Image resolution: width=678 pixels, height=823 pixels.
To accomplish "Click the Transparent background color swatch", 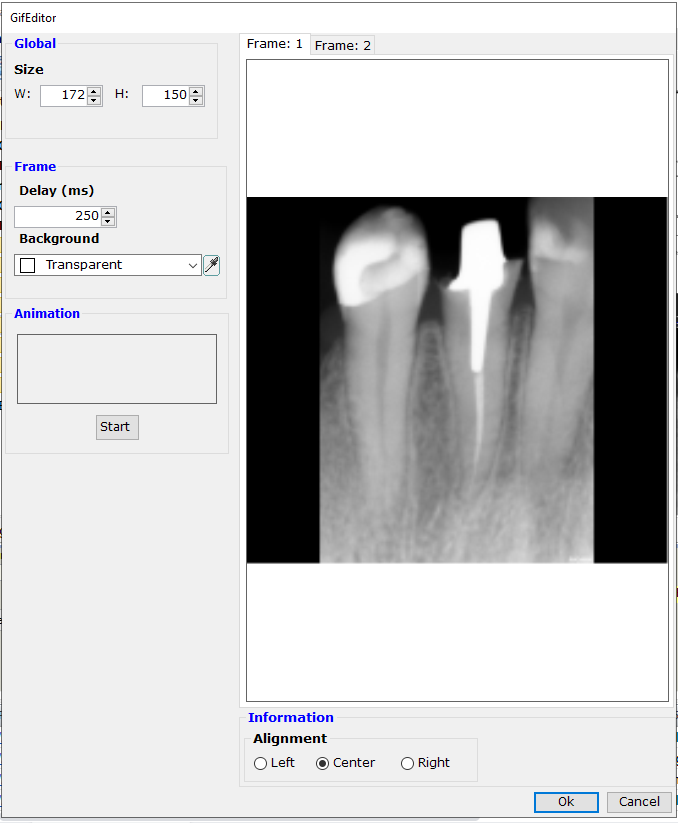I will pyautogui.click(x=28, y=265).
